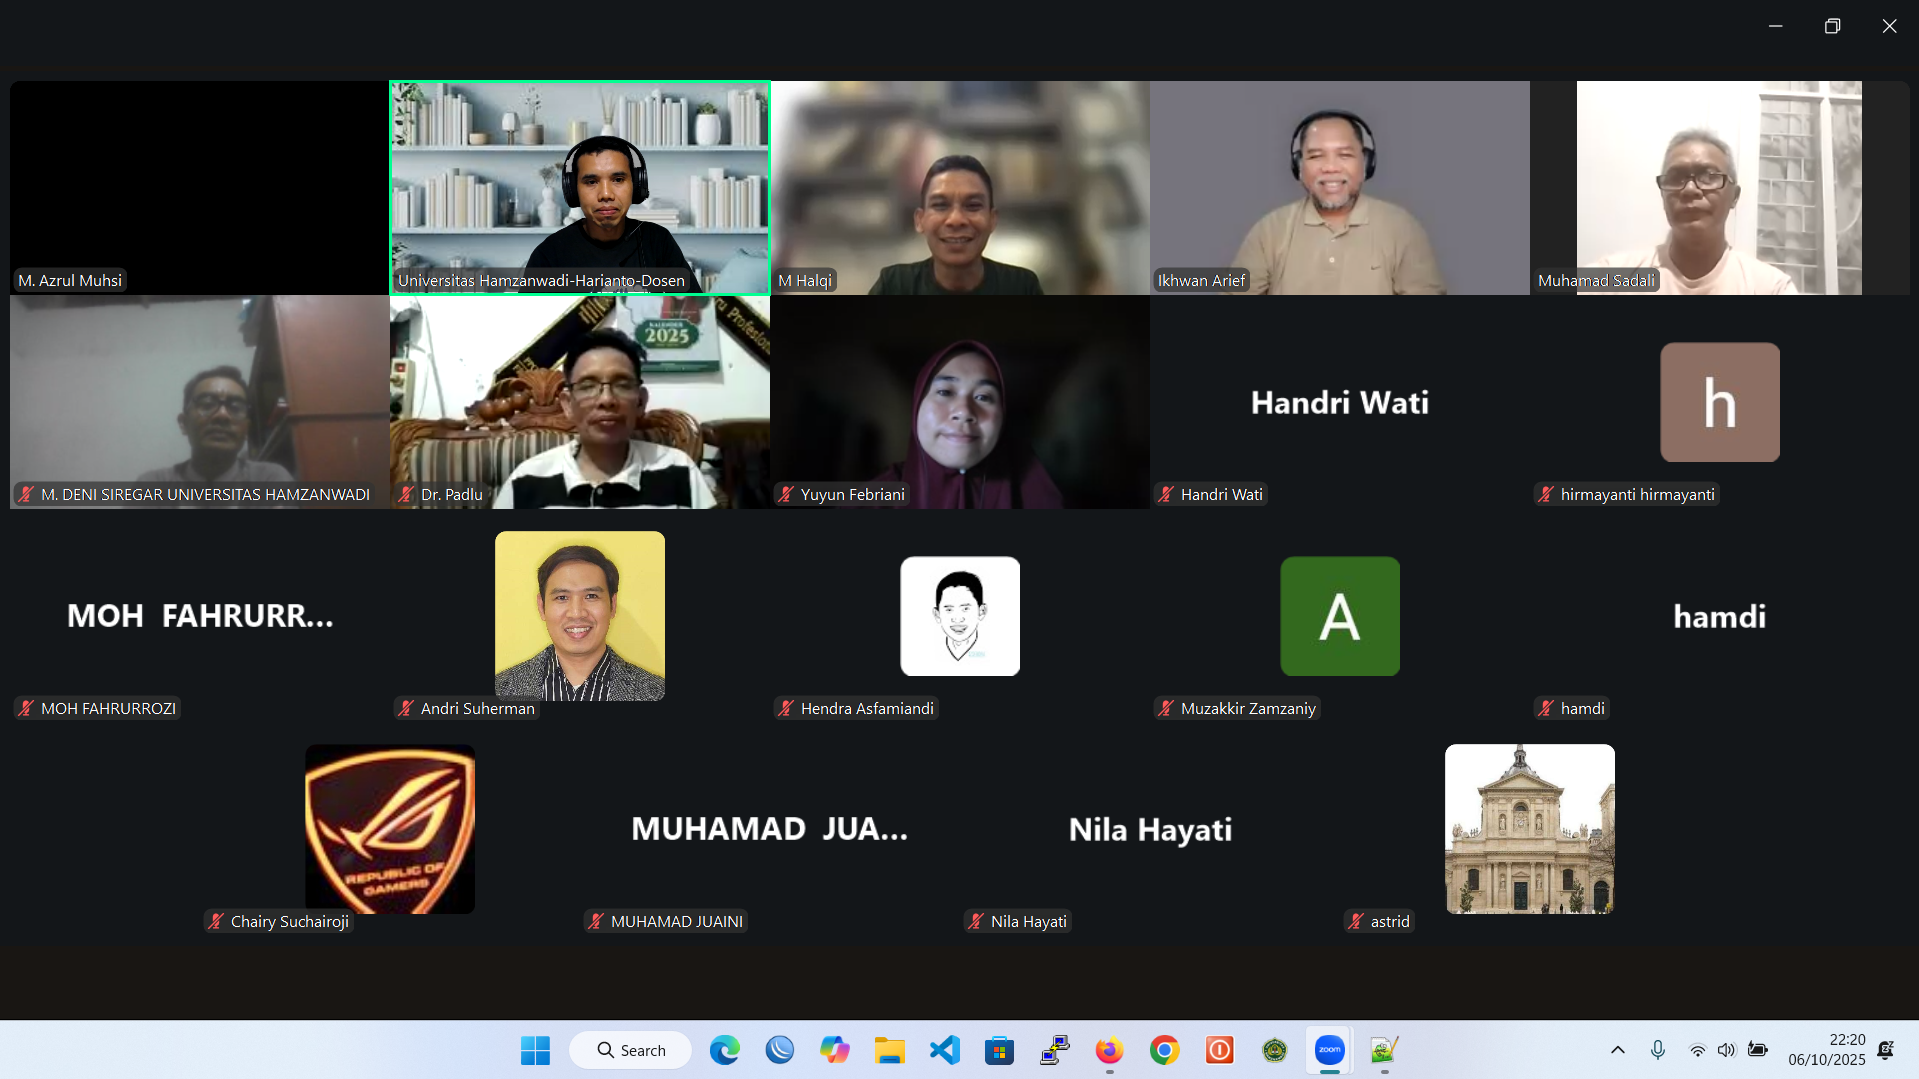1919x1079 pixels.
Task: Open Firefox from the taskbar
Action: (x=1109, y=1050)
